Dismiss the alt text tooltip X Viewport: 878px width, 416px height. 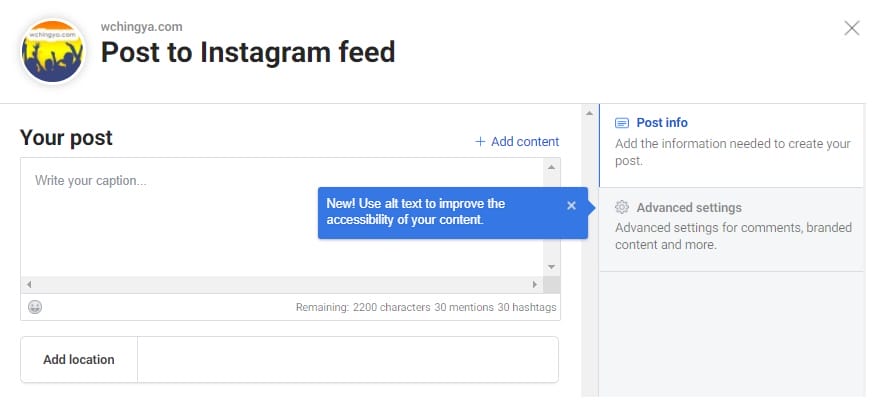pos(571,205)
